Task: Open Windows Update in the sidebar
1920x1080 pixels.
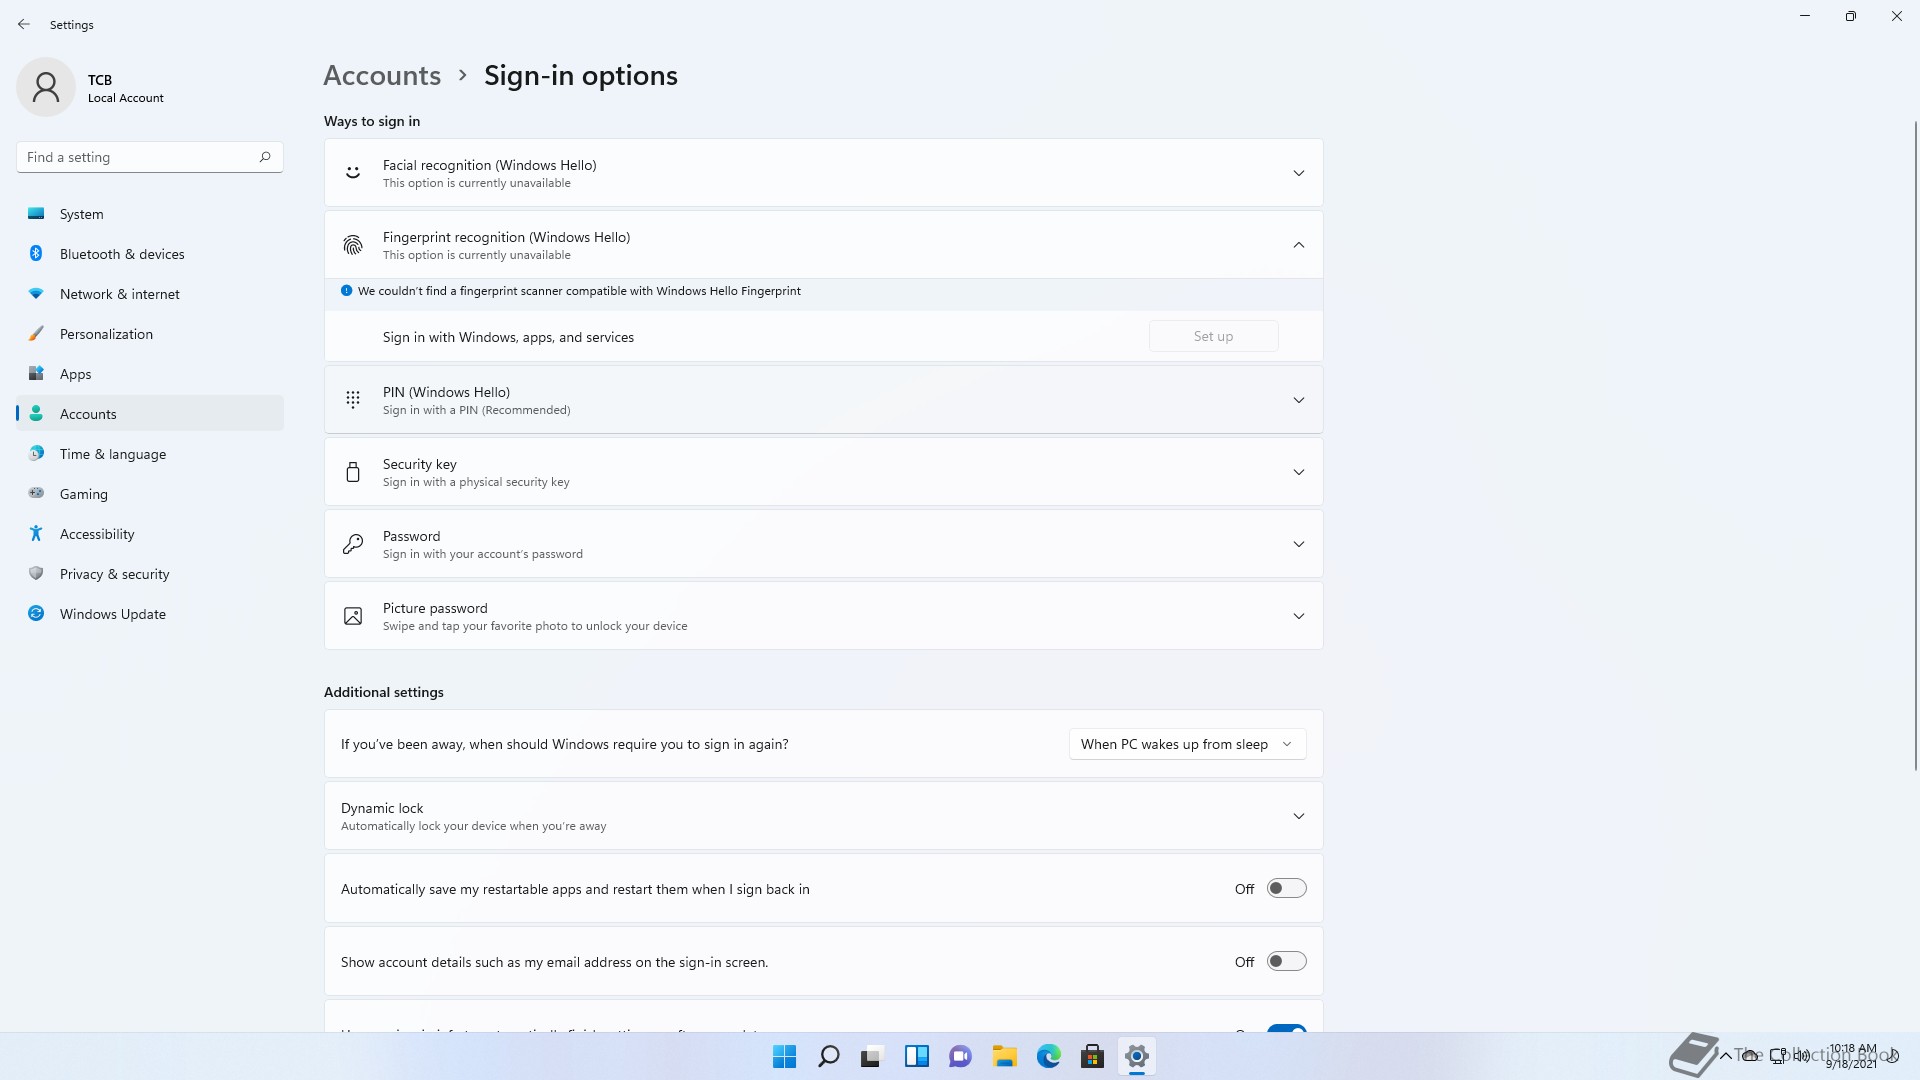Action: tap(150, 614)
